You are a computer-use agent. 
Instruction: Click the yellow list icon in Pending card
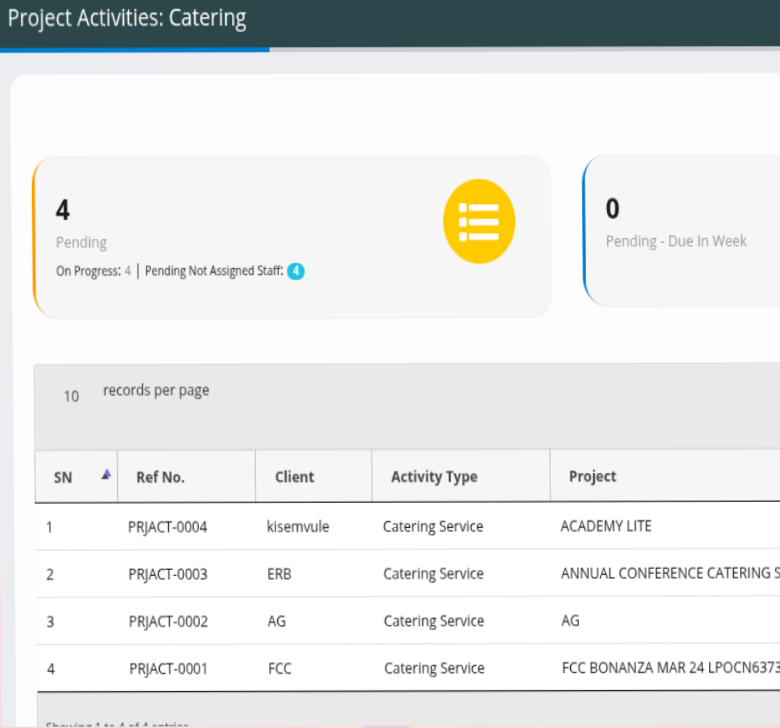pos(479,221)
